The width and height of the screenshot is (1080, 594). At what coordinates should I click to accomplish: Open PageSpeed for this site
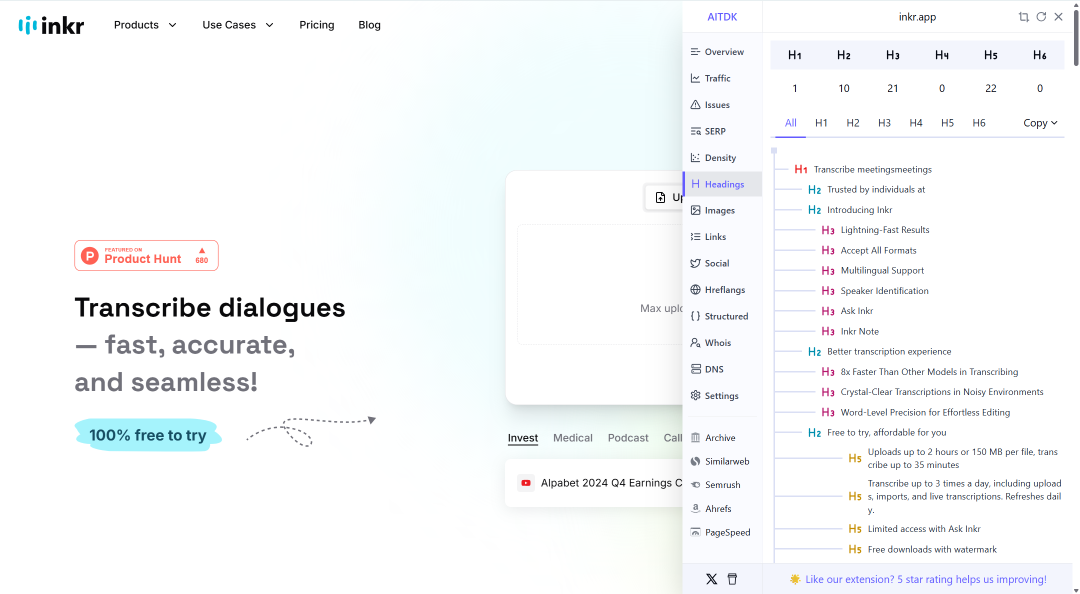tap(722, 532)
